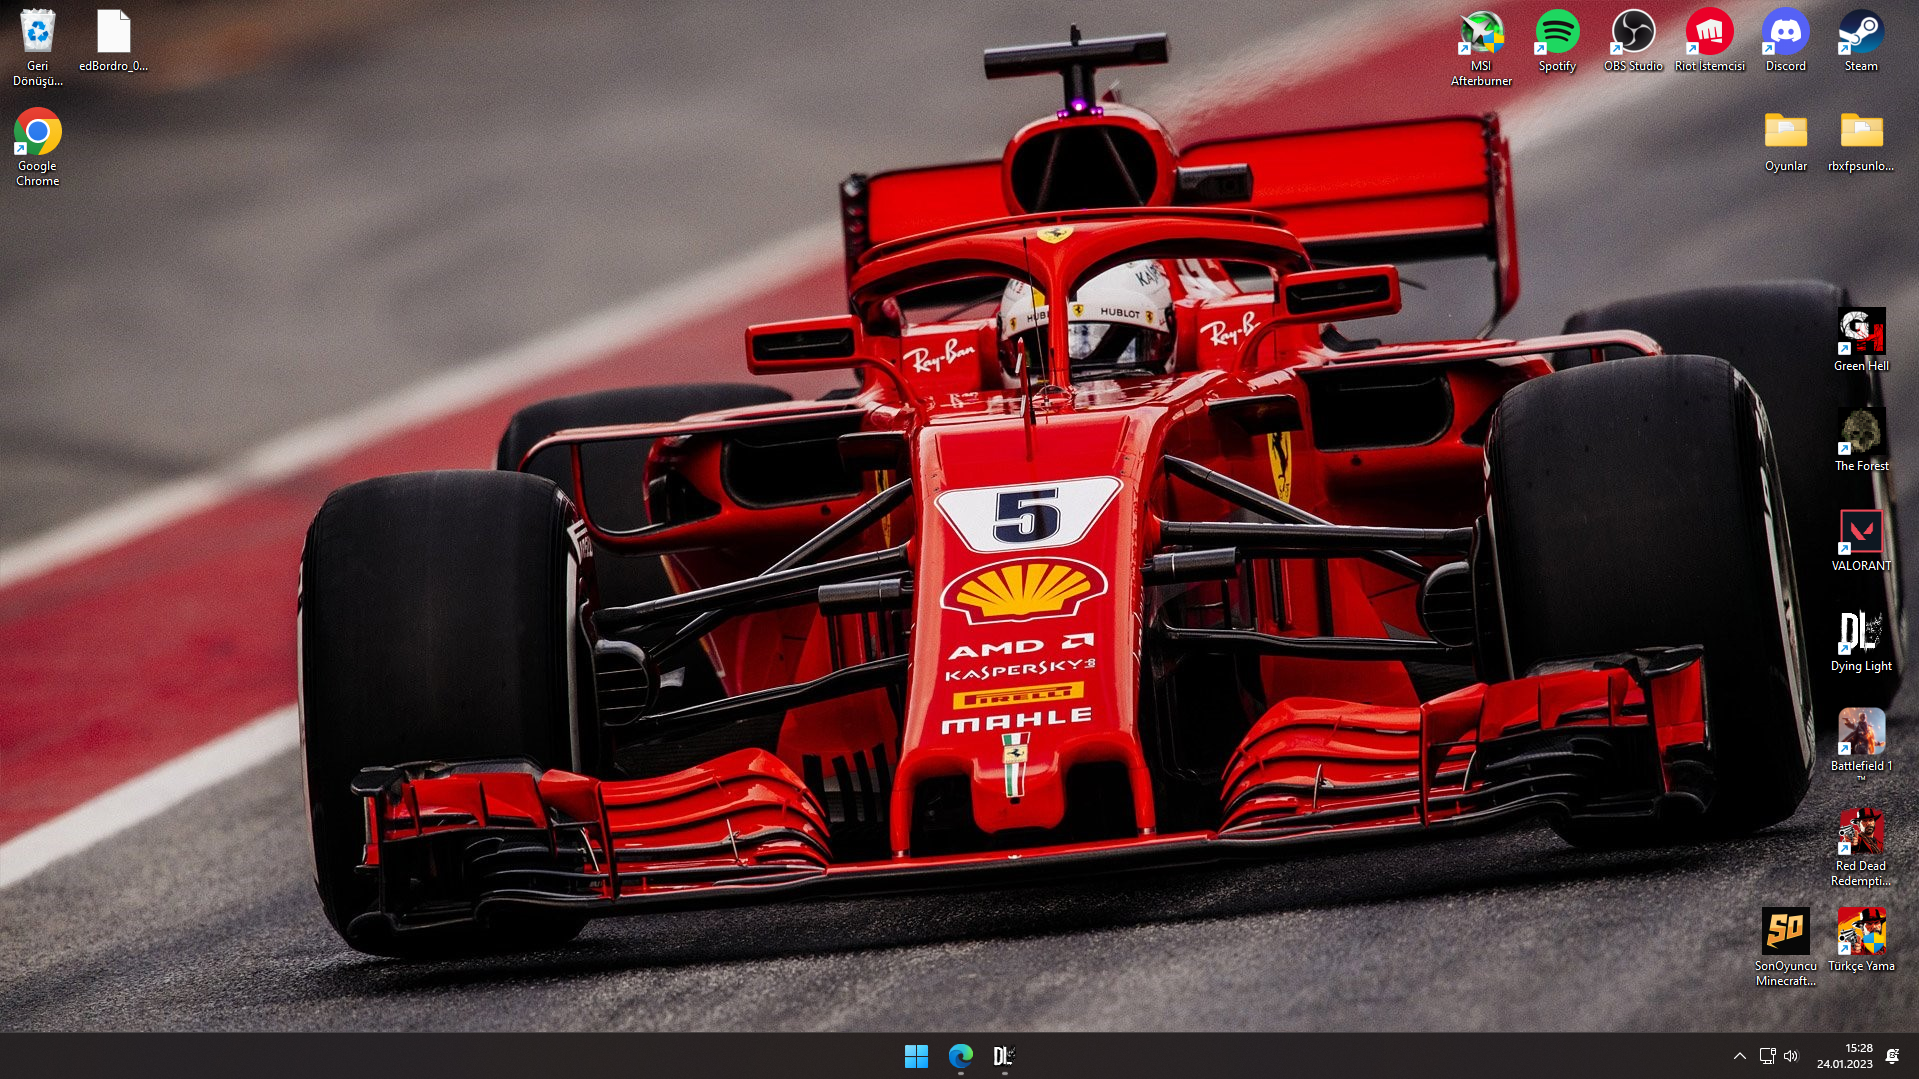Select The Forest game icon
The width and height of the screenshot is (1919, 1079).
(1861, 440)
